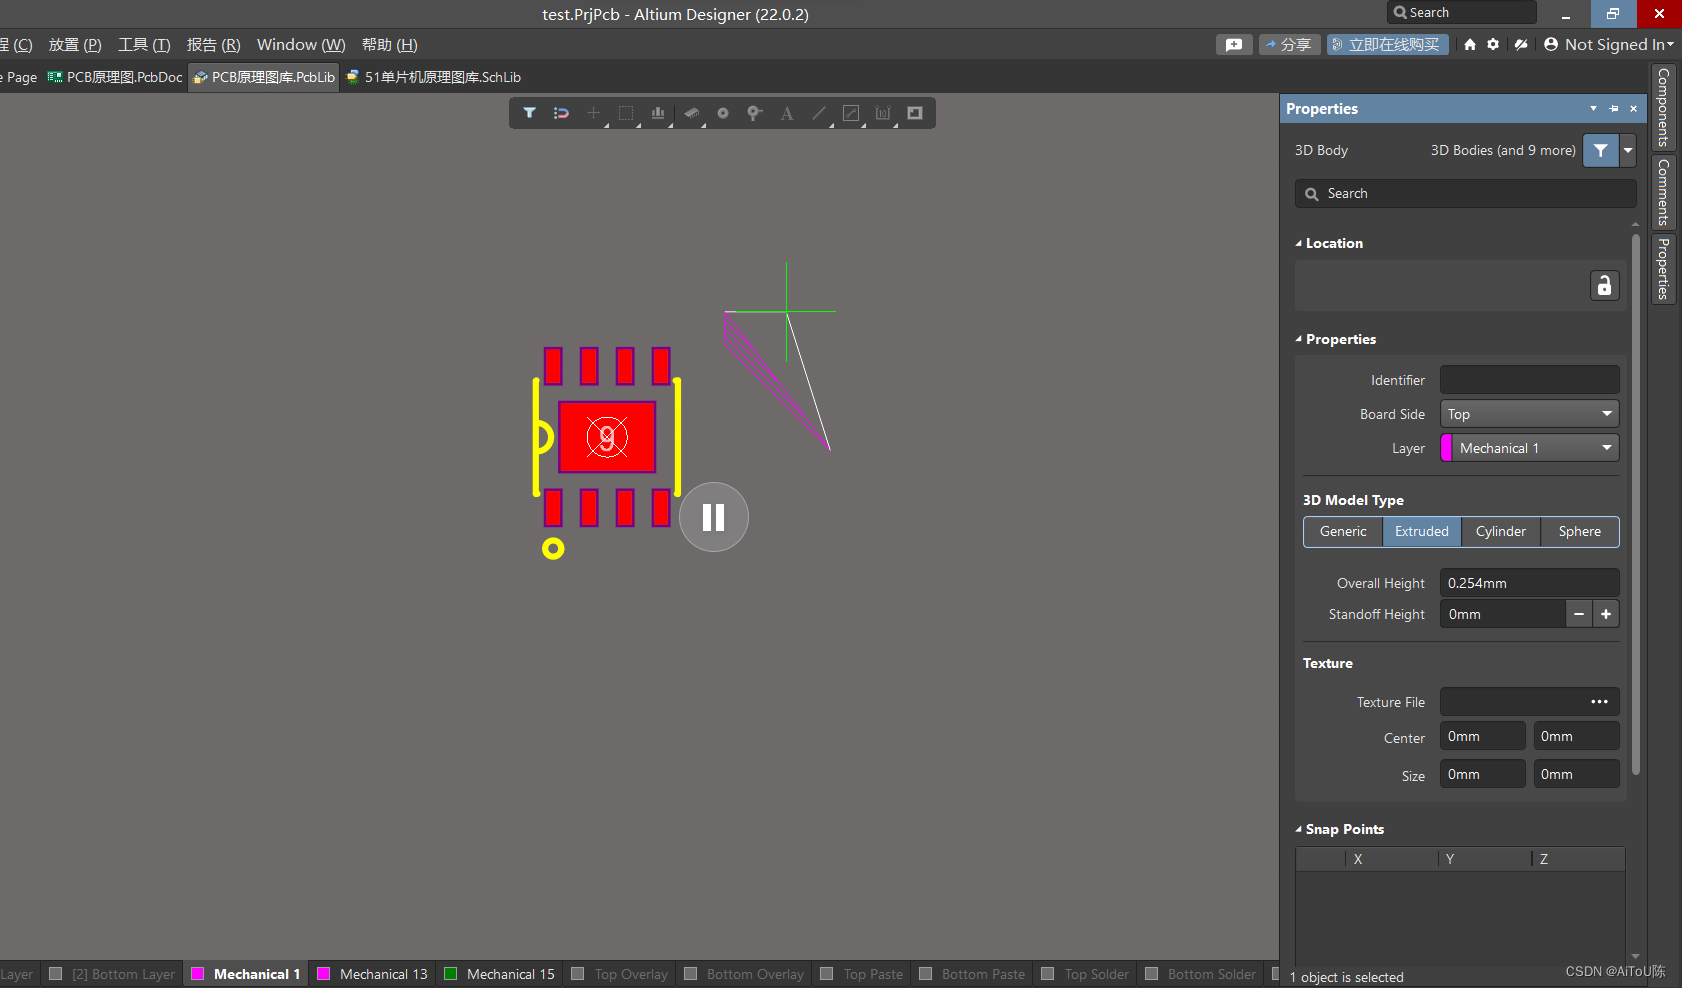Close the Properties panel

[x=1634, y=108]
